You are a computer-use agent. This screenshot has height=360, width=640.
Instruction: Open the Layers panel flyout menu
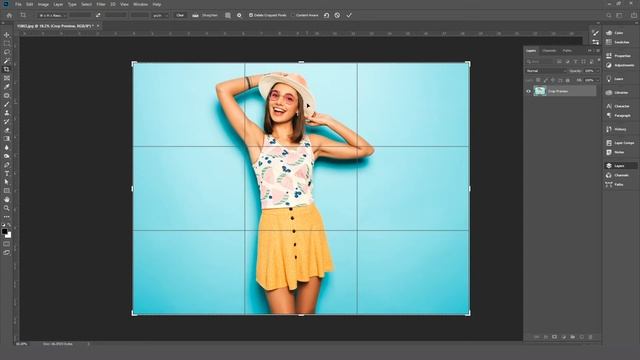pos(598,51)
